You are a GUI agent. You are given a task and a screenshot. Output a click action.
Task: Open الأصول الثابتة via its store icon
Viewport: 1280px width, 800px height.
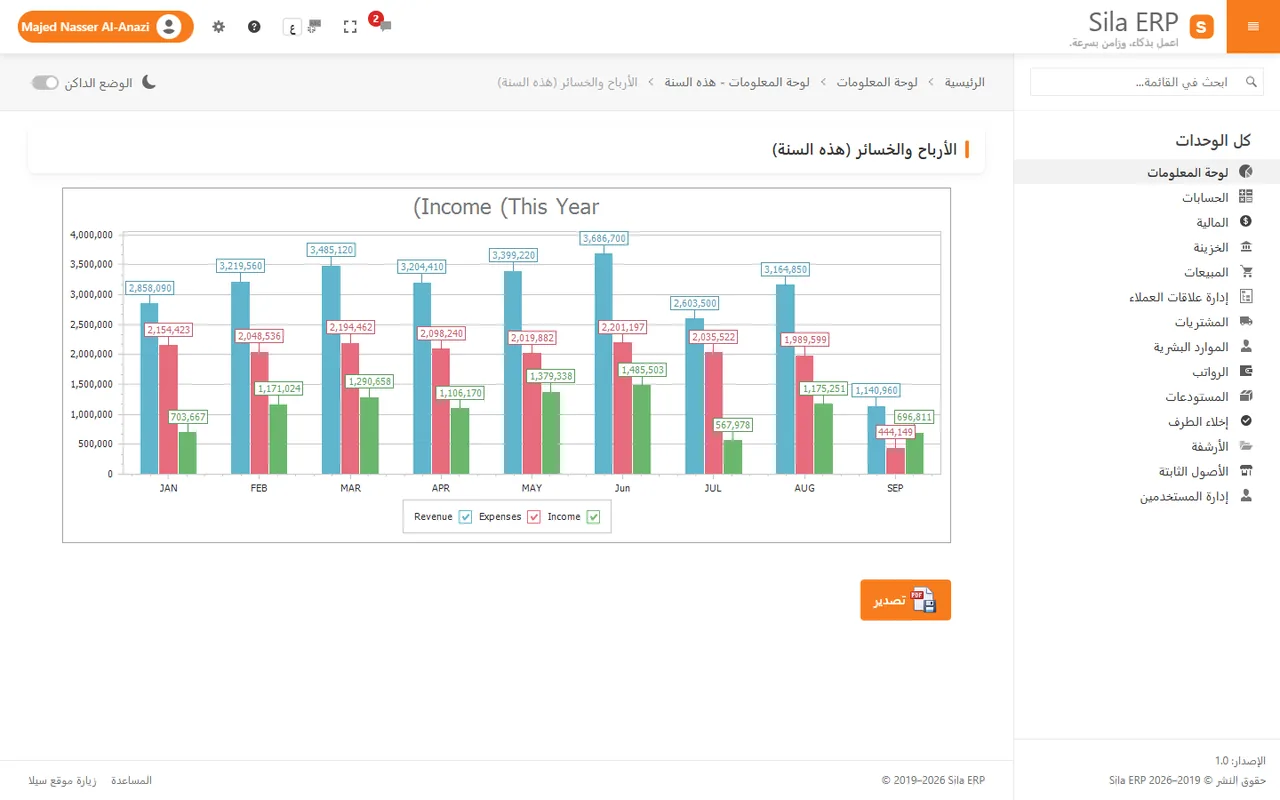(1246, 471)
